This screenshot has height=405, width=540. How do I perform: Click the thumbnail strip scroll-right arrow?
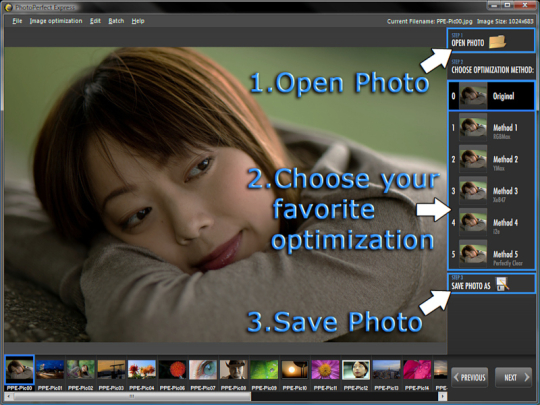443,397
